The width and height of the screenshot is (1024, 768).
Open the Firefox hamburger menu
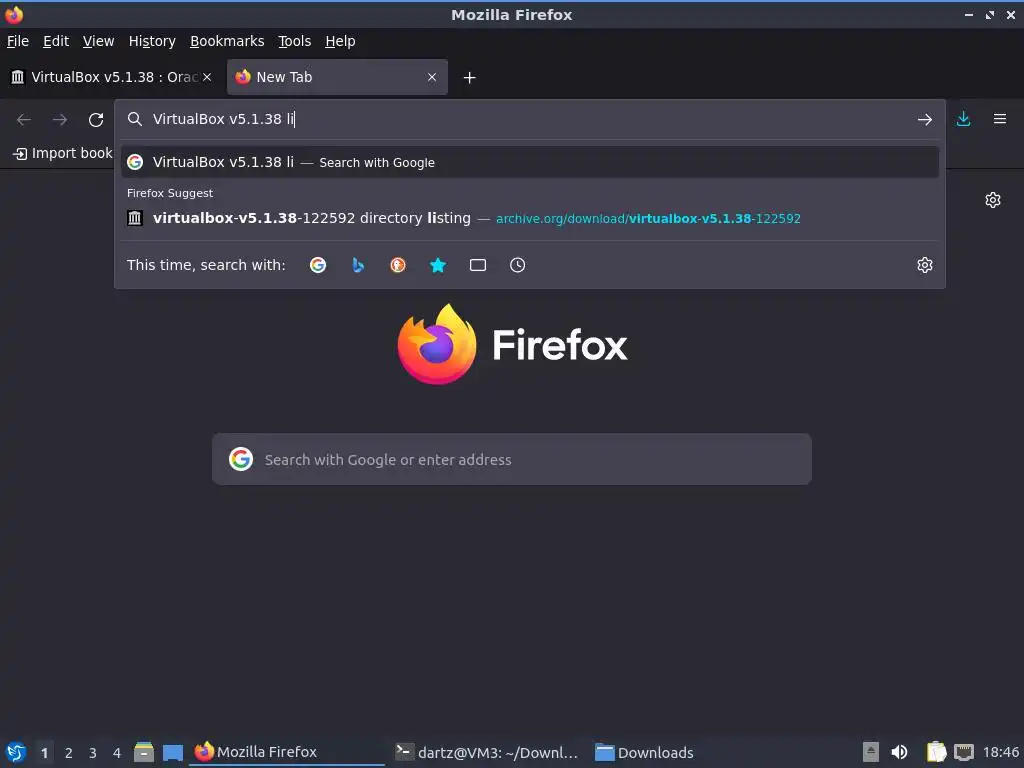999,119
